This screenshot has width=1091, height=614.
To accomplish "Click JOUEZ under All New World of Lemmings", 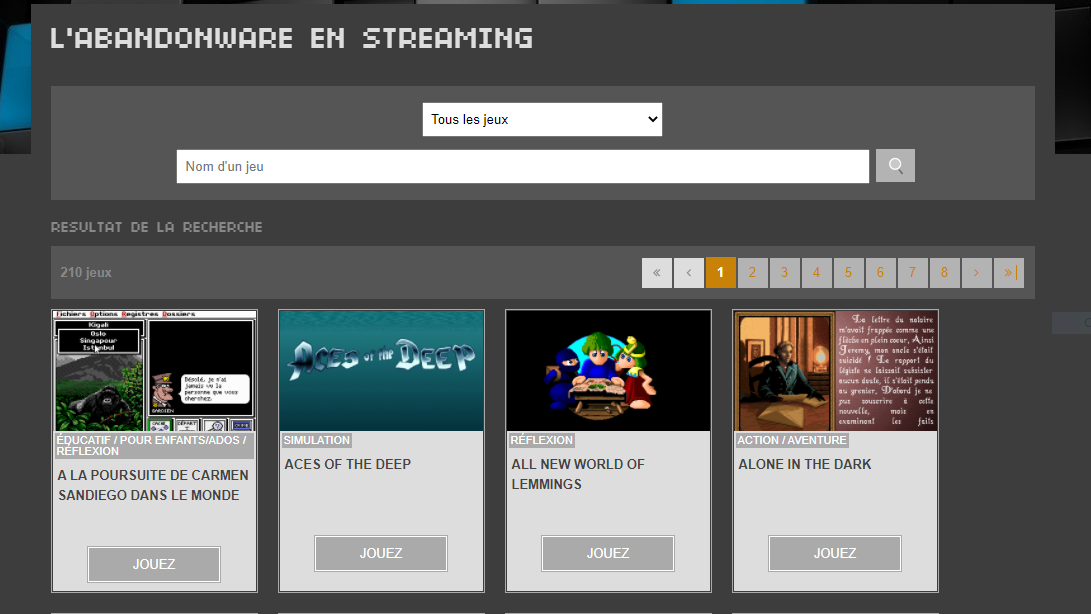I will tap(607, 553).
